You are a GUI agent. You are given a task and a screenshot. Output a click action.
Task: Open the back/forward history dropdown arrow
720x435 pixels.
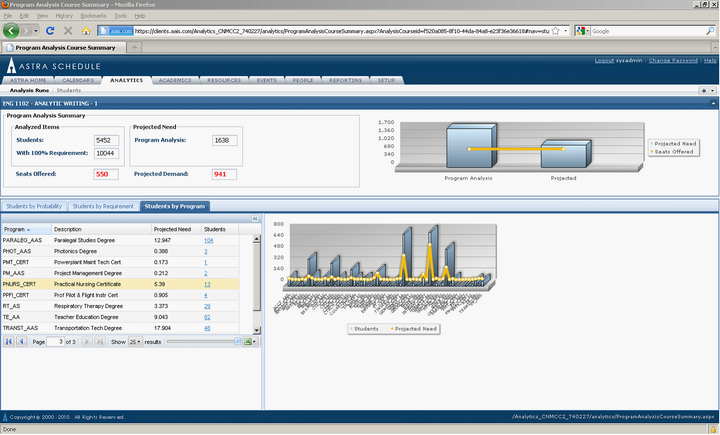[x=36, y=31]
